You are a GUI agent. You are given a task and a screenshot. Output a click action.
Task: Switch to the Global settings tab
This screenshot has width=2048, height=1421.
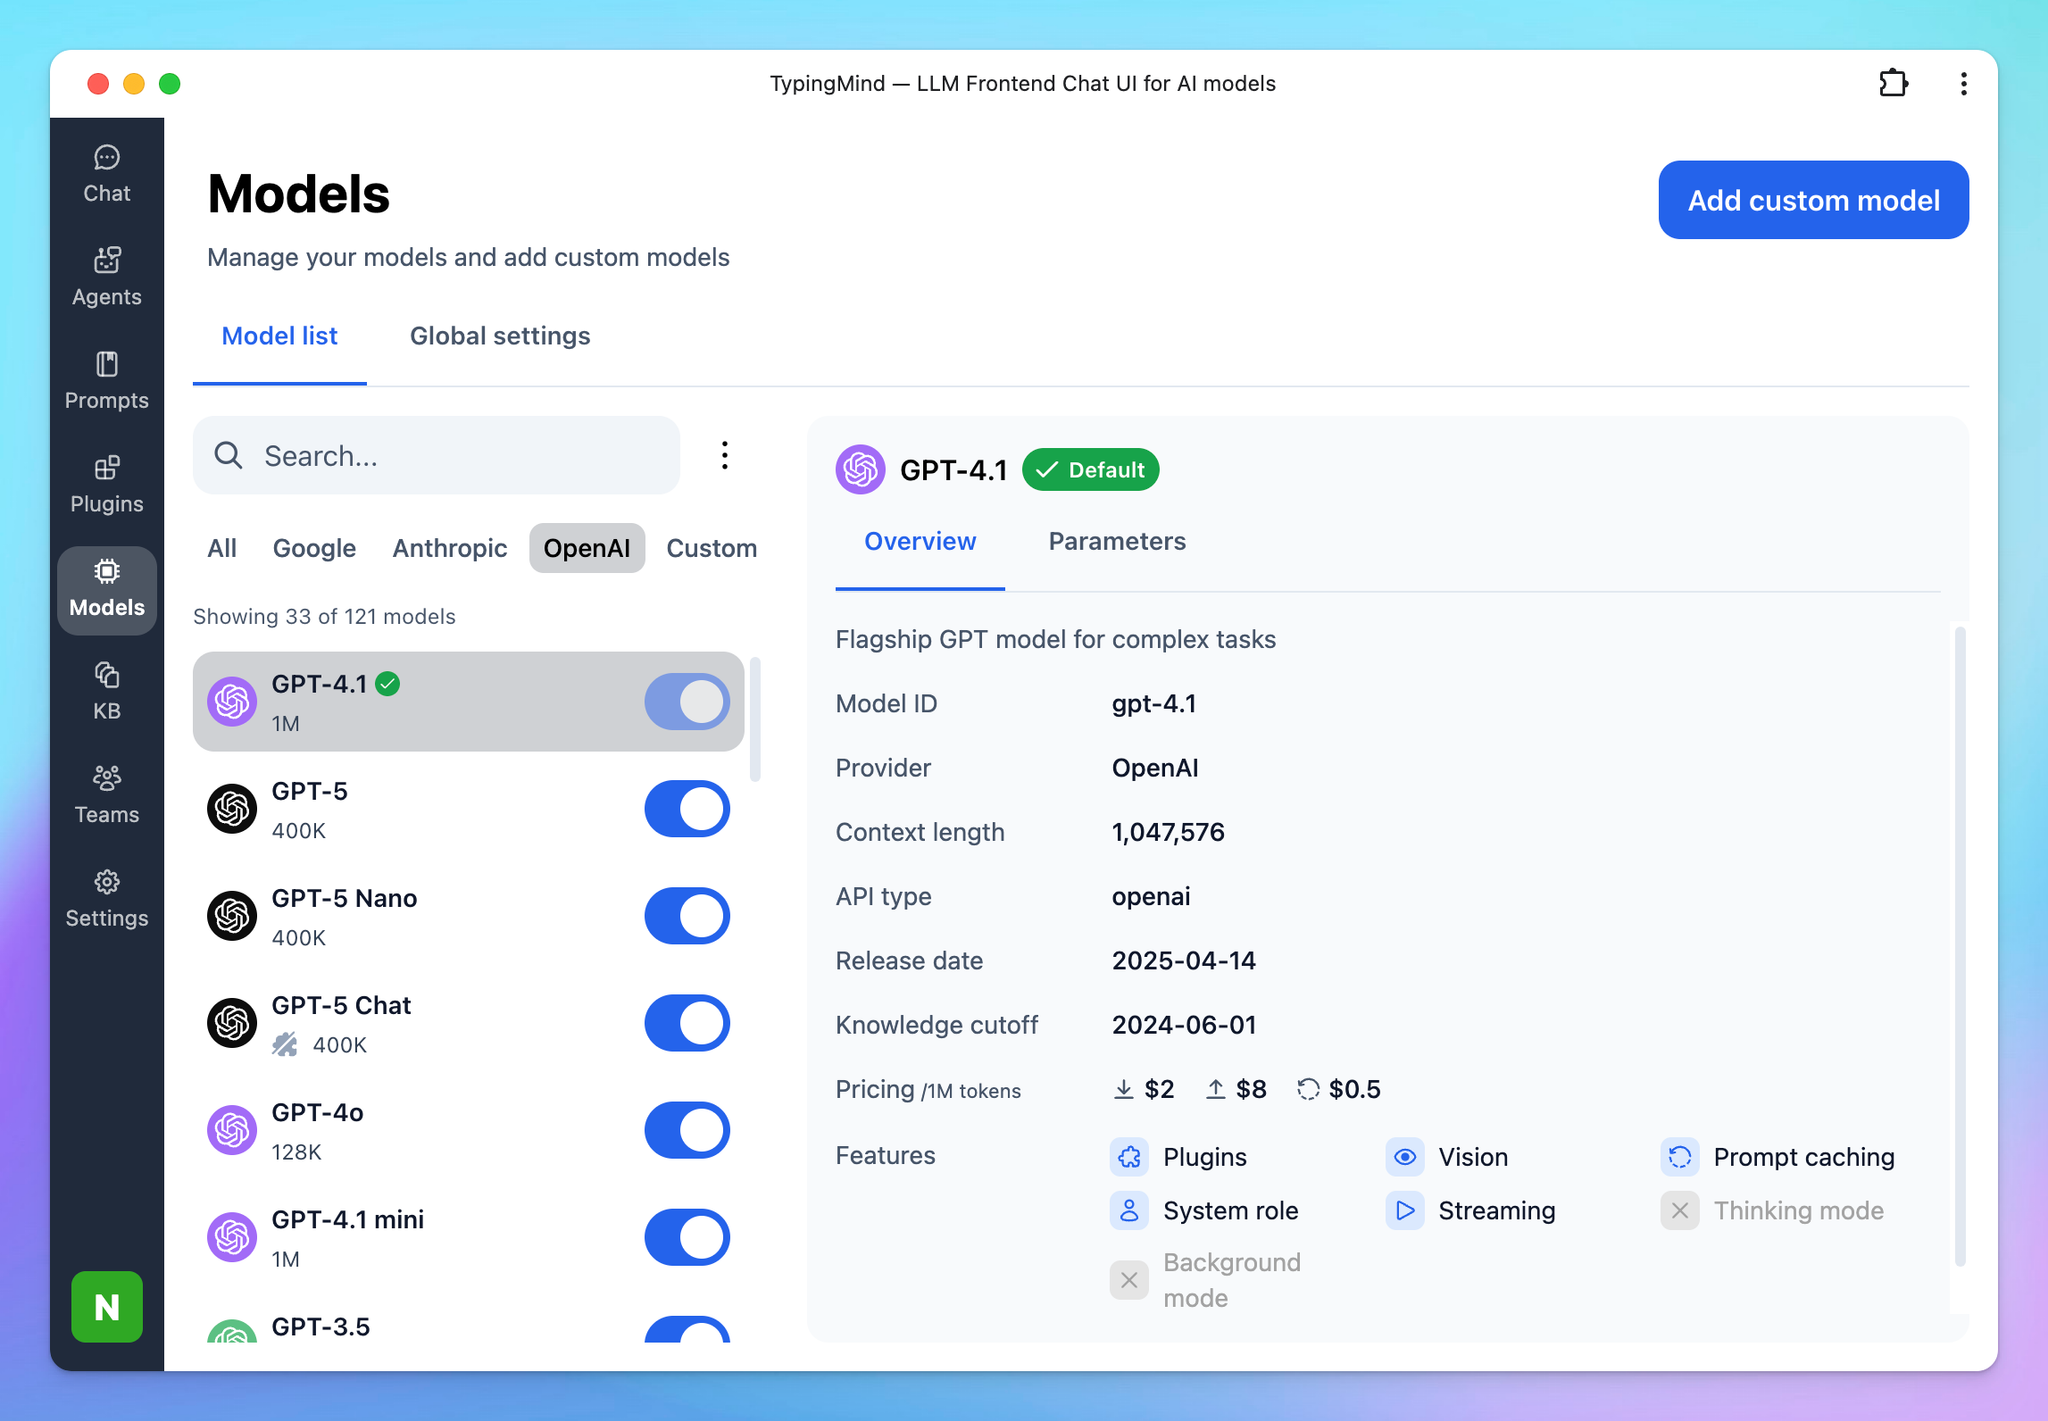tap(500, 336)
